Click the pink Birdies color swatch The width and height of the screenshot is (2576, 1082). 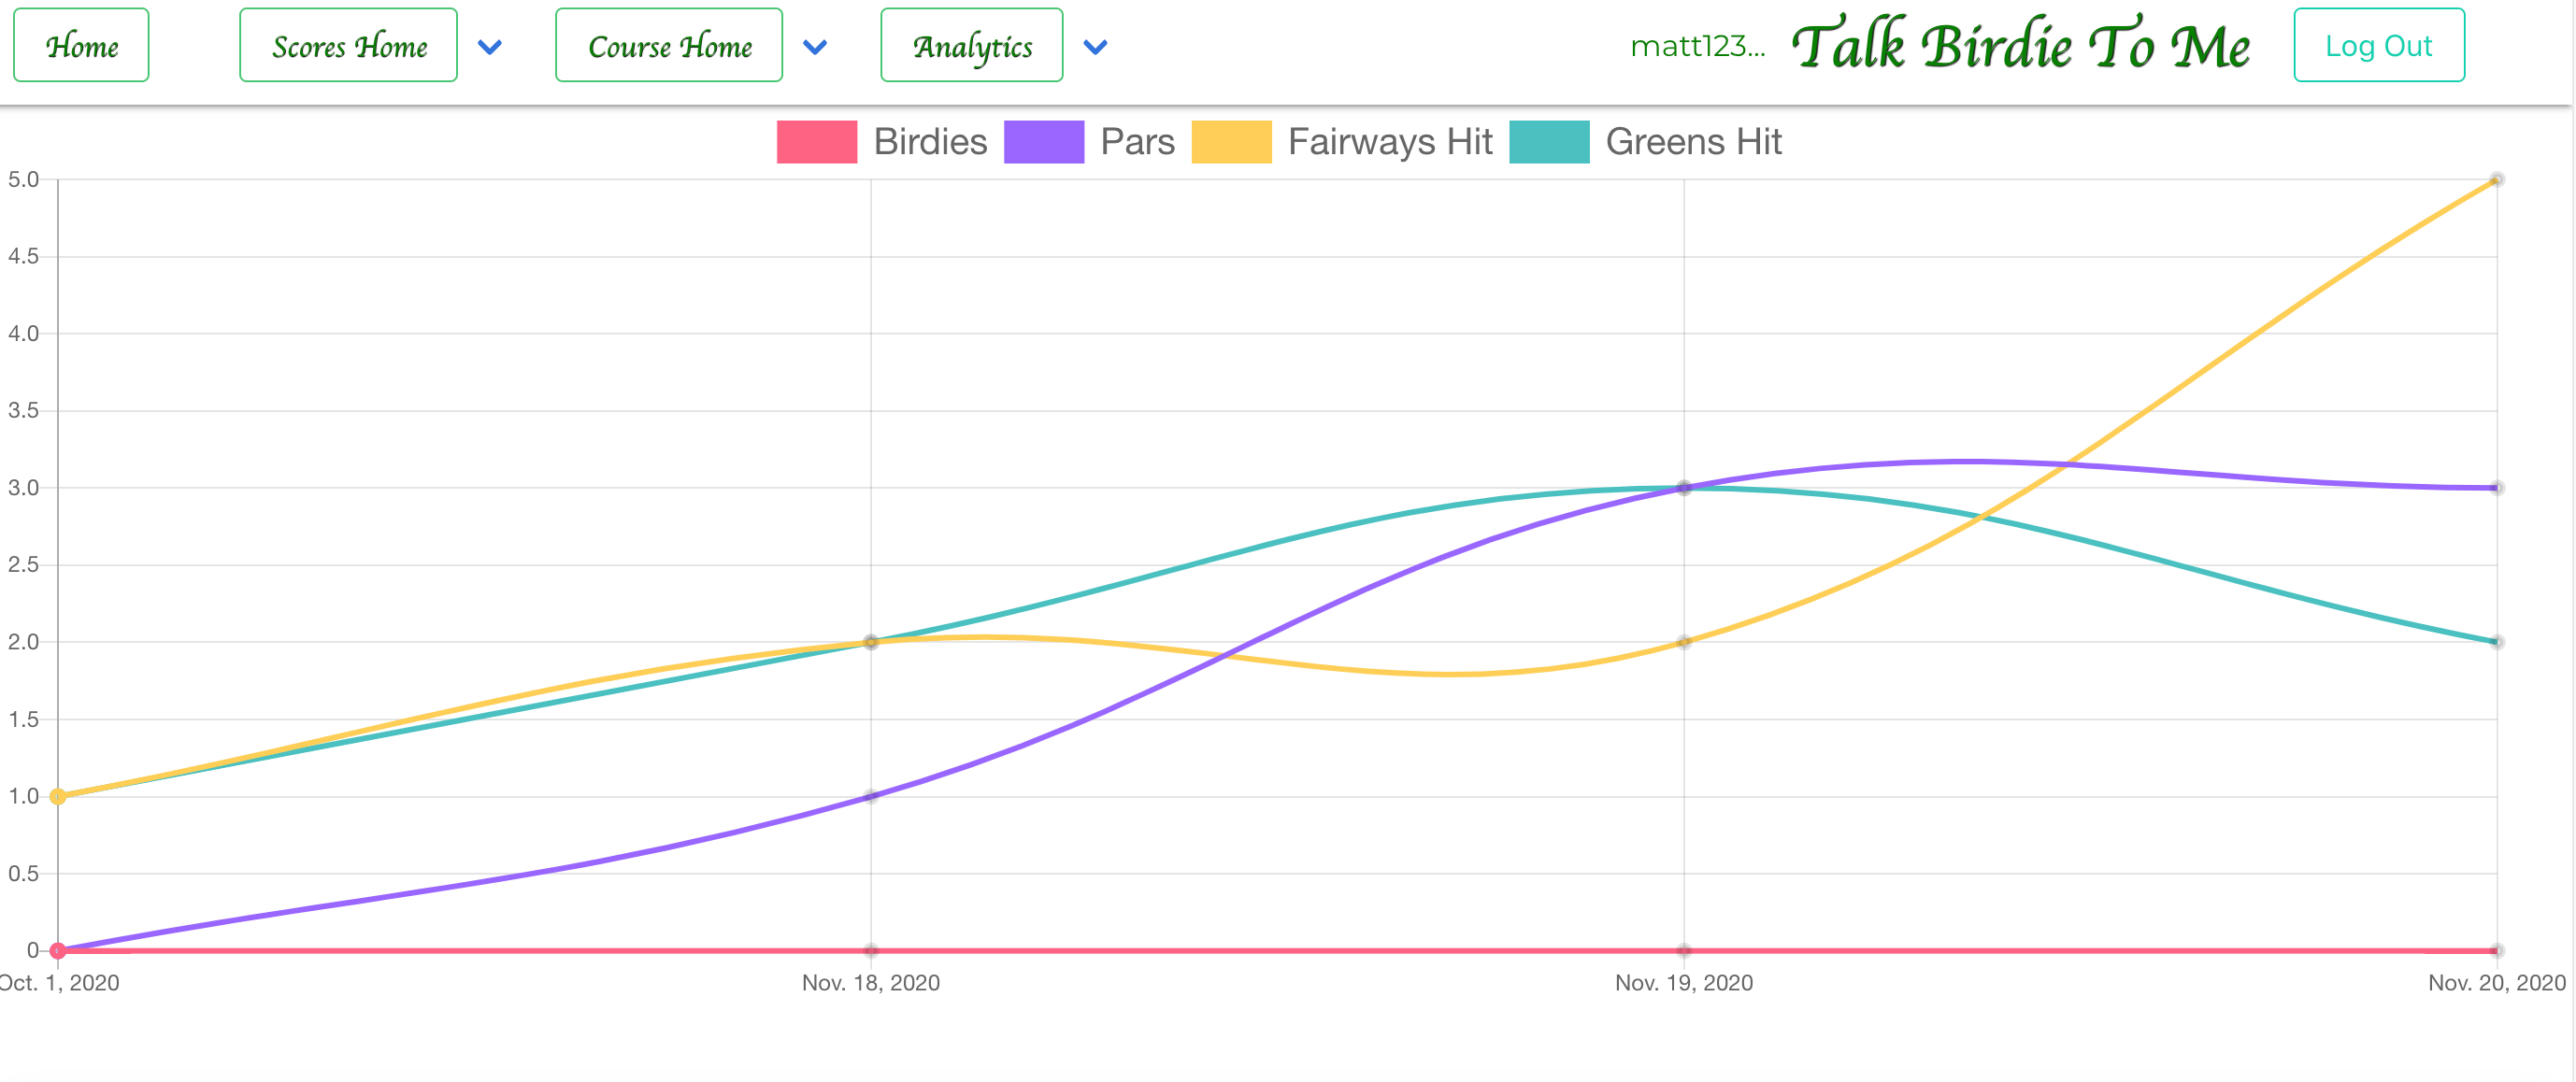coord(817,142)
